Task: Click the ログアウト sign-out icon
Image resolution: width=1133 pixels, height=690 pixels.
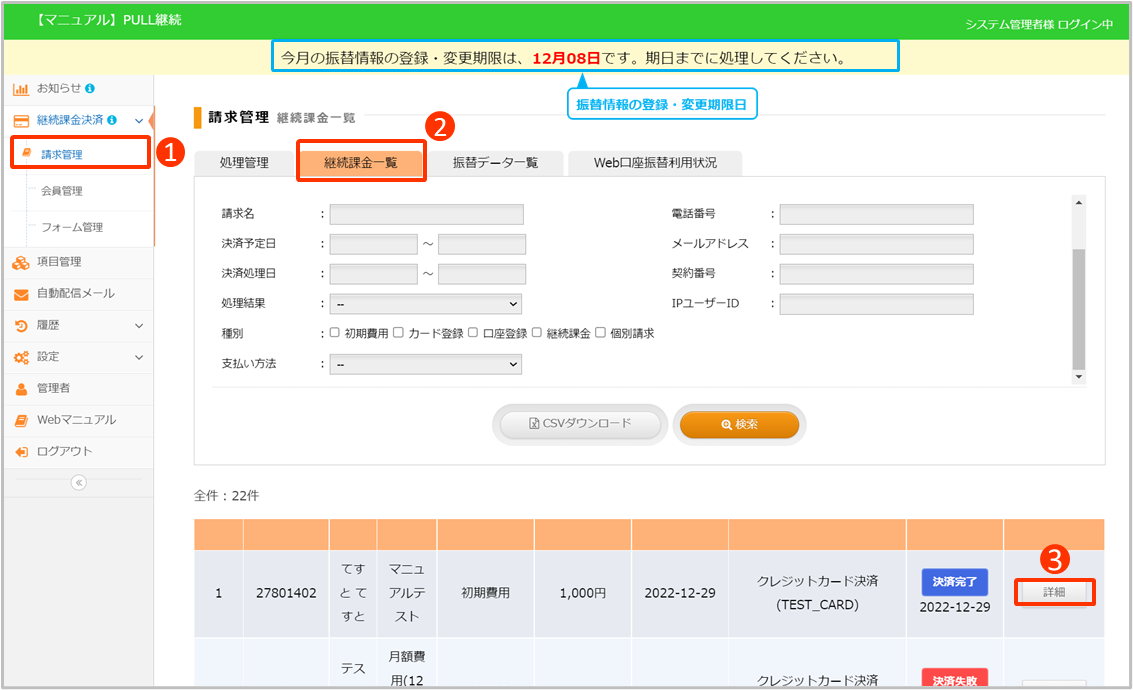Action: tap(20, 452)
